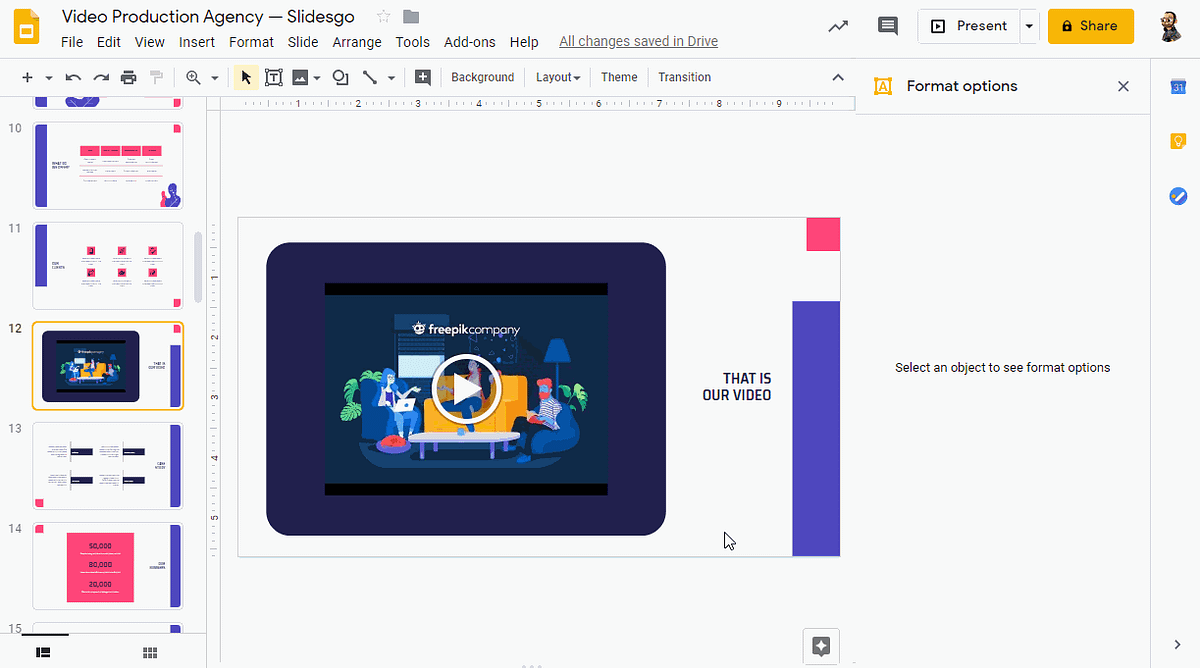Click the Share button

point(1090,26)
